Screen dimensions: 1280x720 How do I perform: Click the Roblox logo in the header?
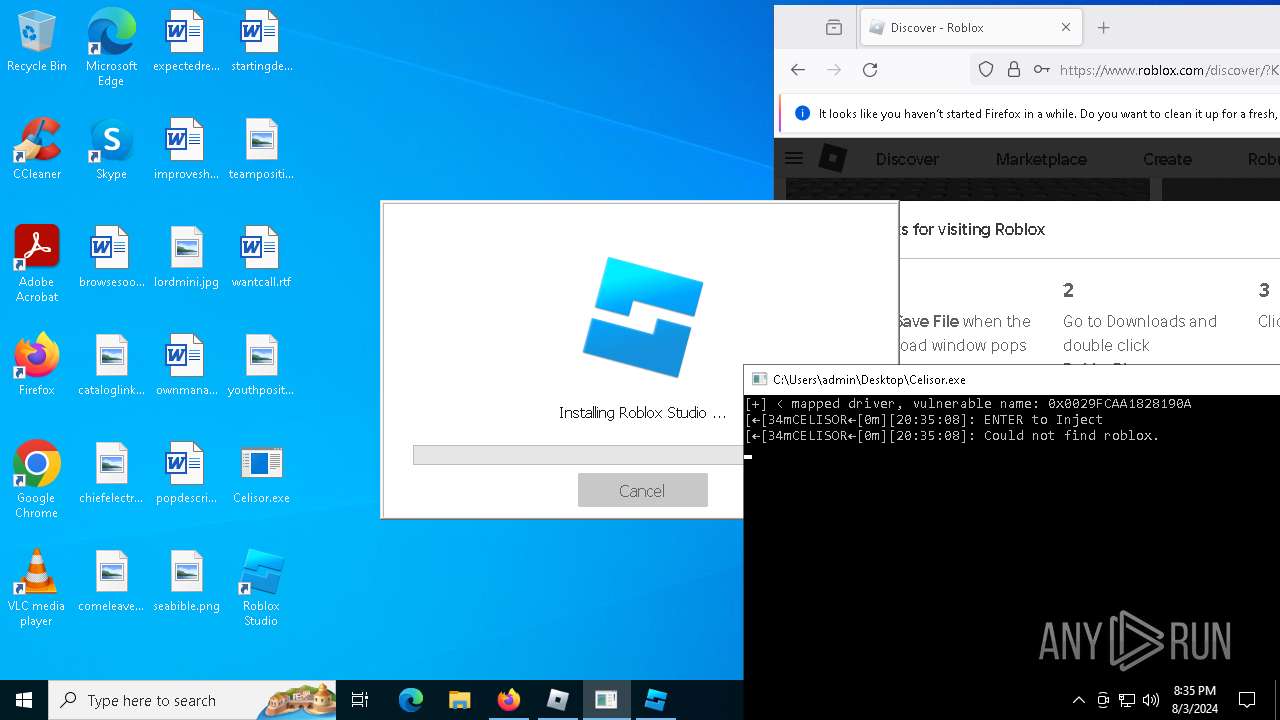pos(832,158)
